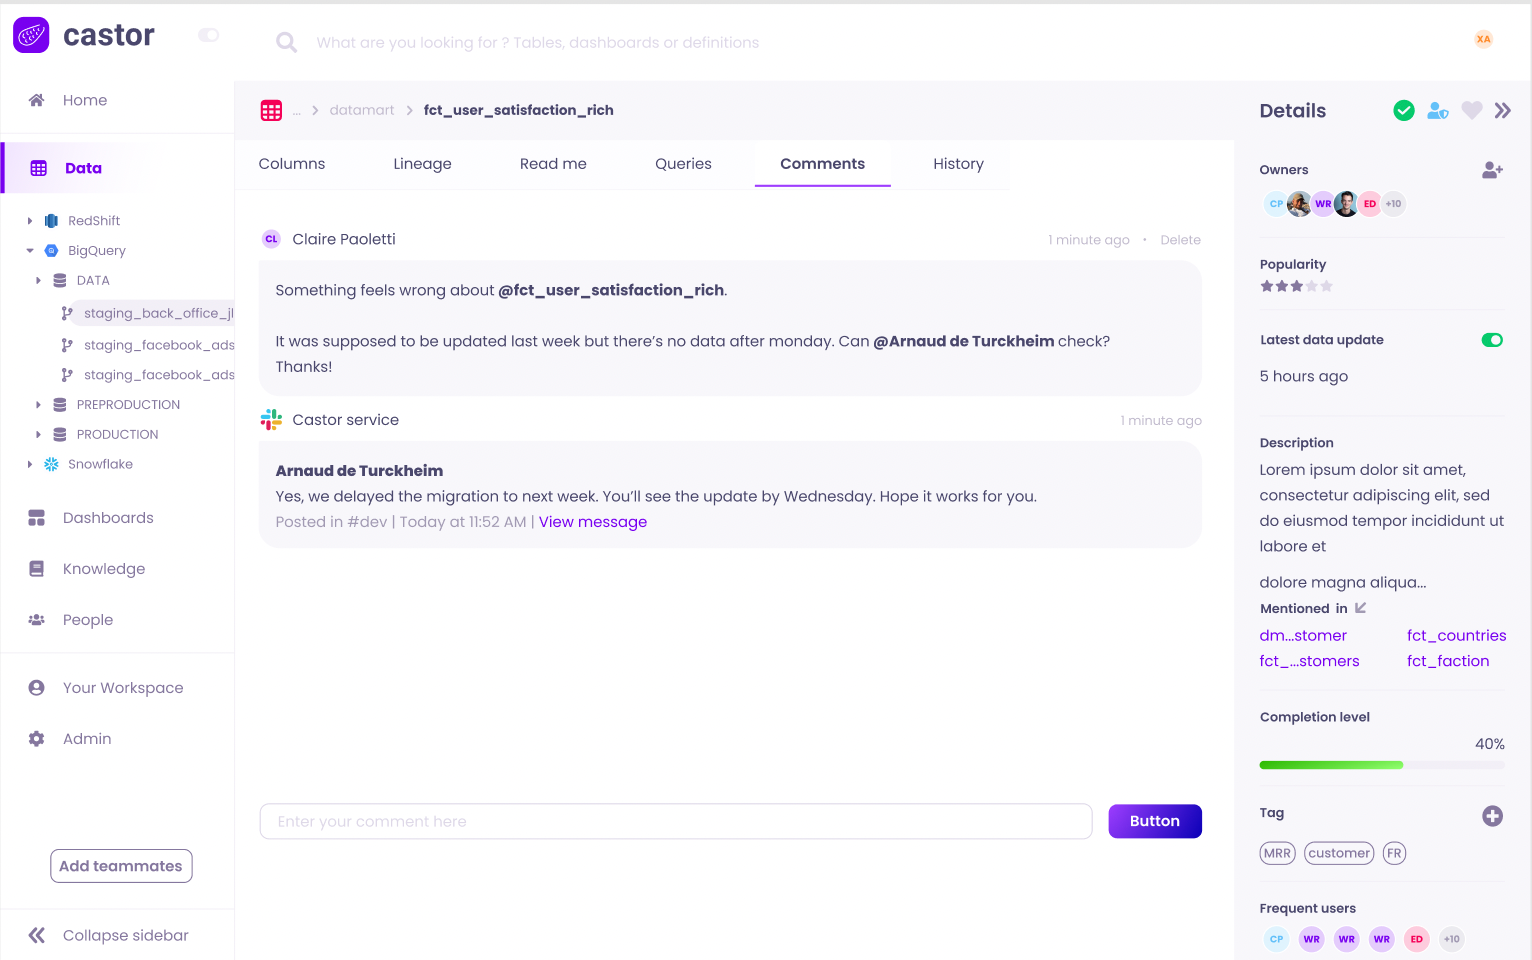Add a tag with the plus icon

click(x=1492, y=816)
